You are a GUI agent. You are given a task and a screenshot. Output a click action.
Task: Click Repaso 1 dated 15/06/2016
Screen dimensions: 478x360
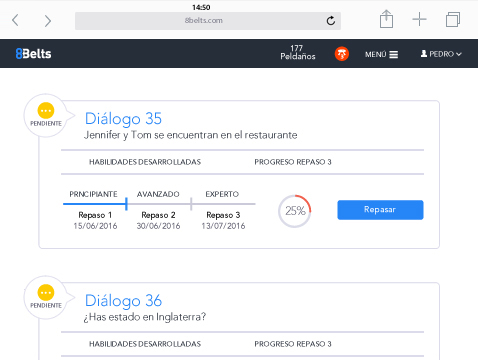95,220
